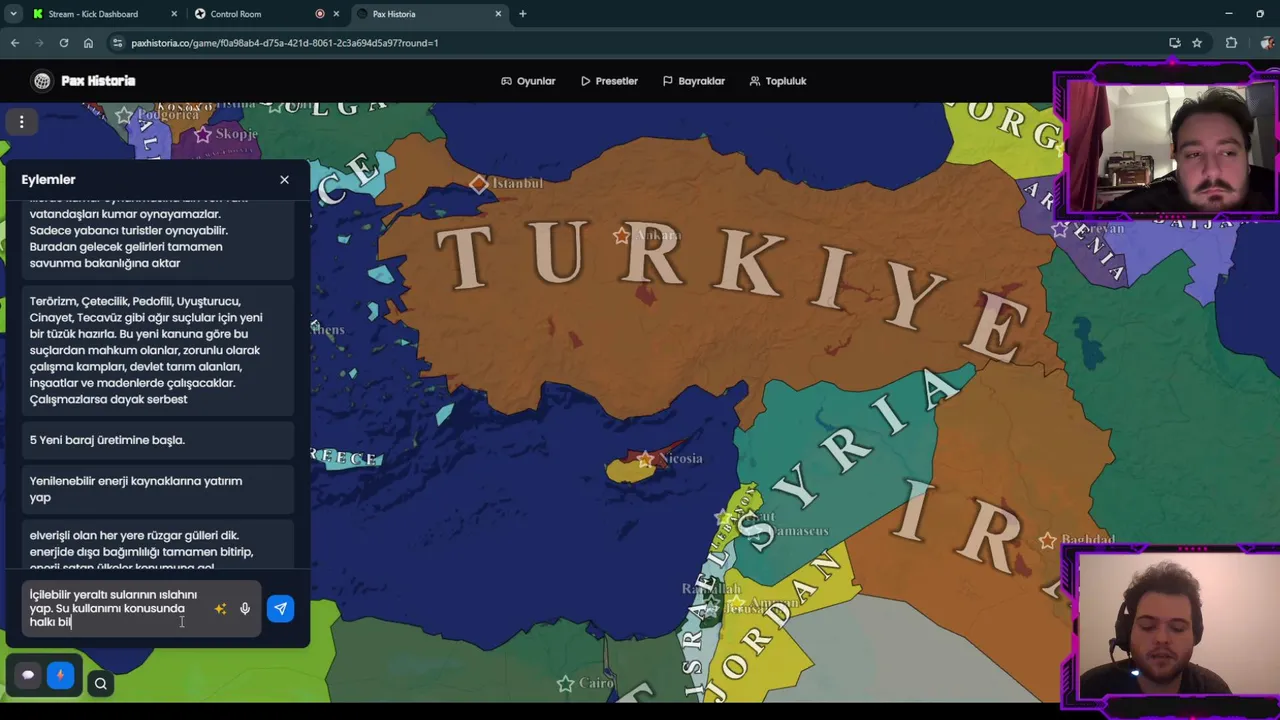The width and height of the screenshot is (1280, 720).
Task: Open the Bayraklar menu
Action: point(694,81)
